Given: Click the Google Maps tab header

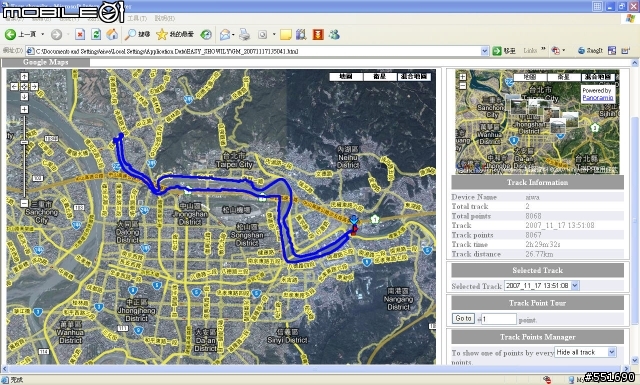Looking at the screenshot, I should click(46, 62).
